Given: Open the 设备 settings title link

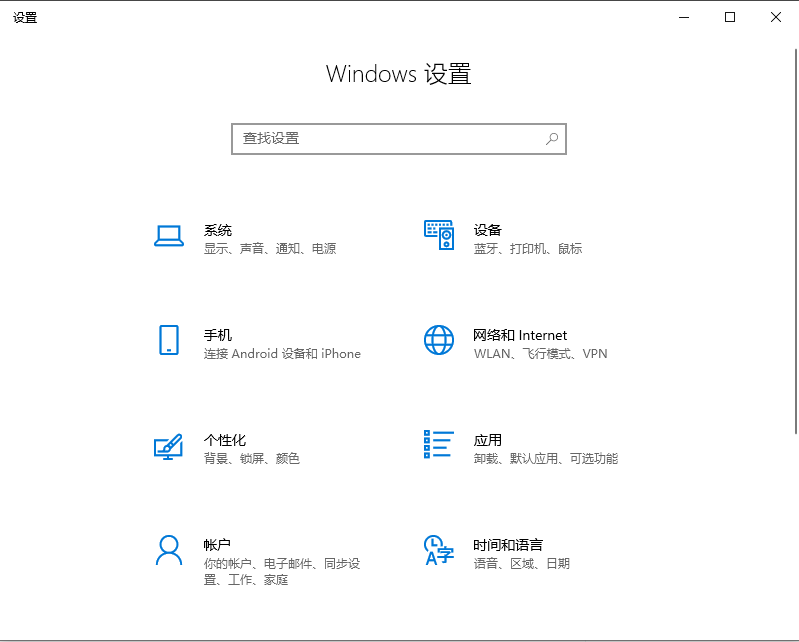Looking at the screenshot, I should (x=488, y=230).
